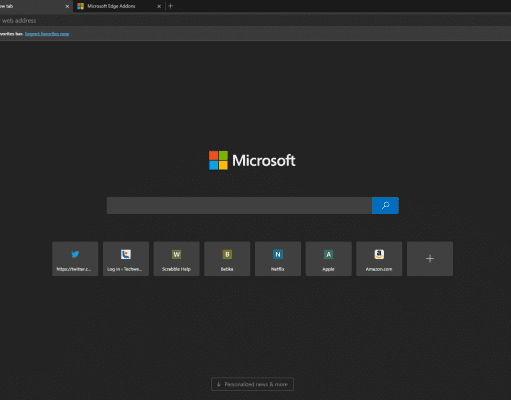This screenshot has height=400, width=511.
Task: Open the Netflix quick link tile
Action: coord(278,259)
